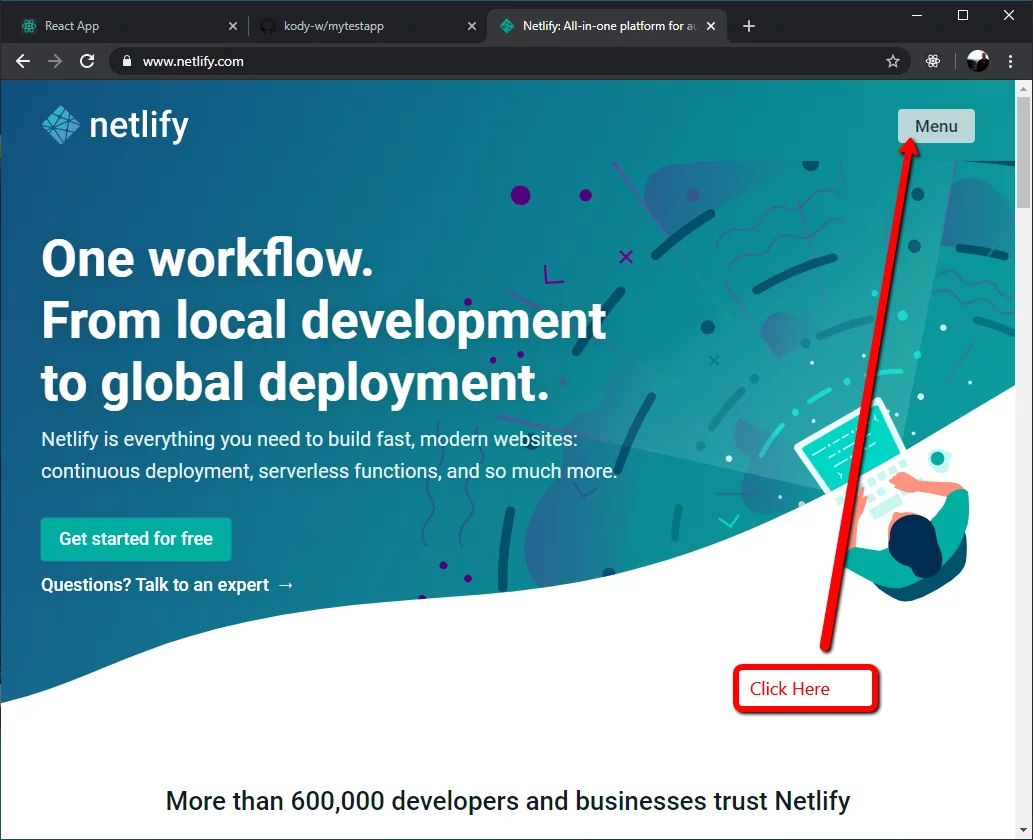Reload the Netlify page
The height and width of the screenshot is (840, 1033).
point(87,61)
